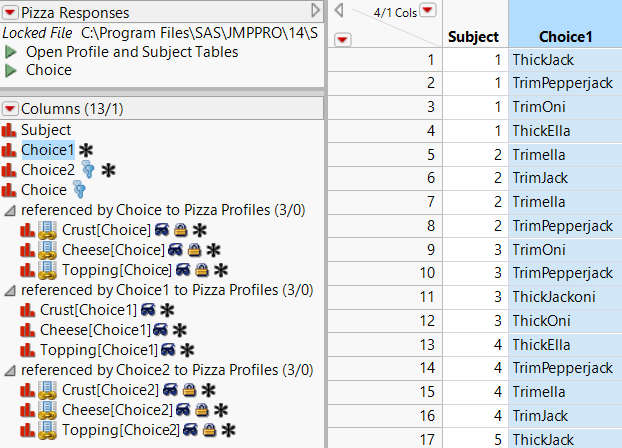The height and width of the screenshot is (448, 622).
Task: Click the lock icon on Cheese[Choice]
Action: pos(196,250)
